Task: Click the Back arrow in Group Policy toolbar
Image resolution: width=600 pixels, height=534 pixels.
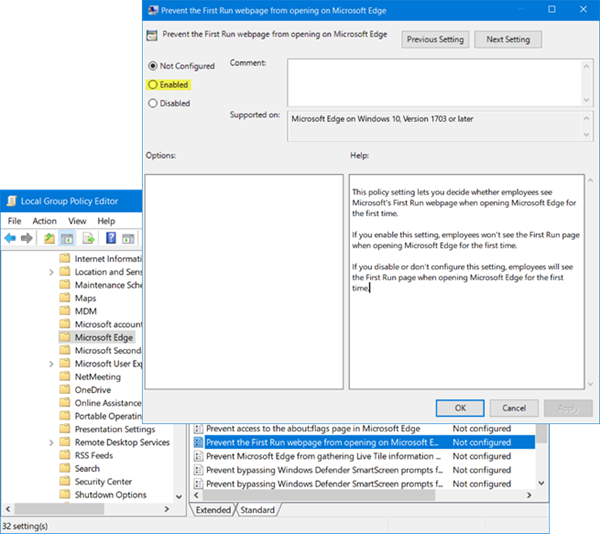Action: click(x=10, y=239)
